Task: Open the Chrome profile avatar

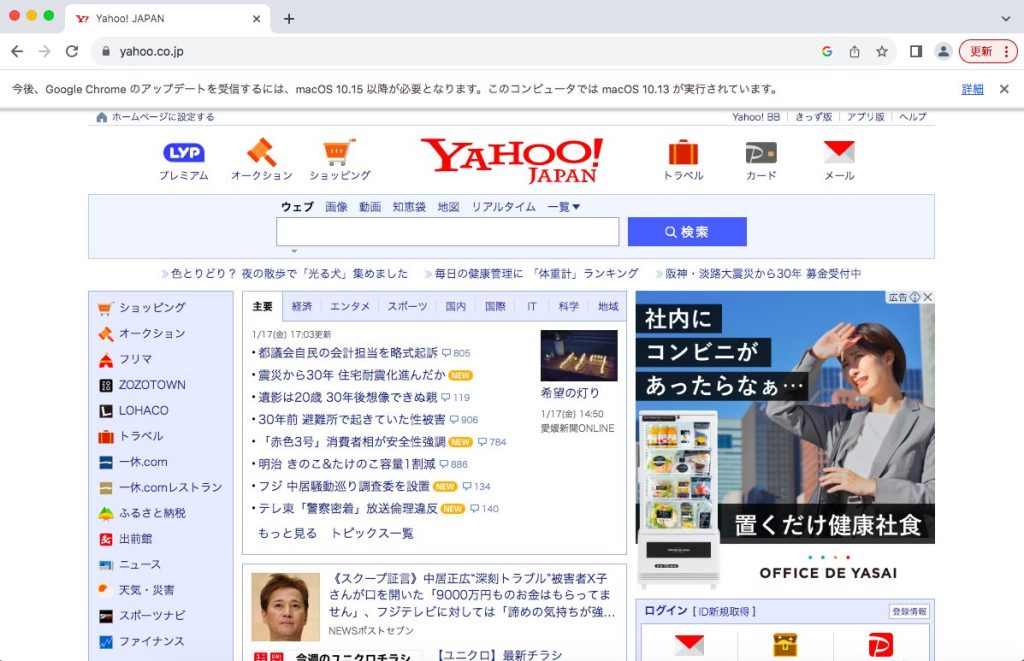Action: [943, 52]
